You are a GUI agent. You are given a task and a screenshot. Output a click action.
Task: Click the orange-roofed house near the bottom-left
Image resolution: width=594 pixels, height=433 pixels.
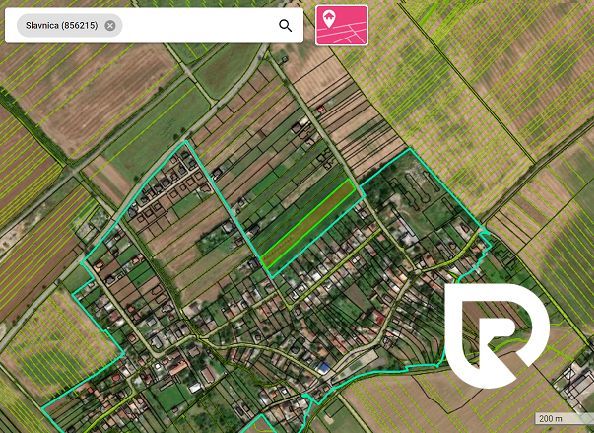coord(178,367)
